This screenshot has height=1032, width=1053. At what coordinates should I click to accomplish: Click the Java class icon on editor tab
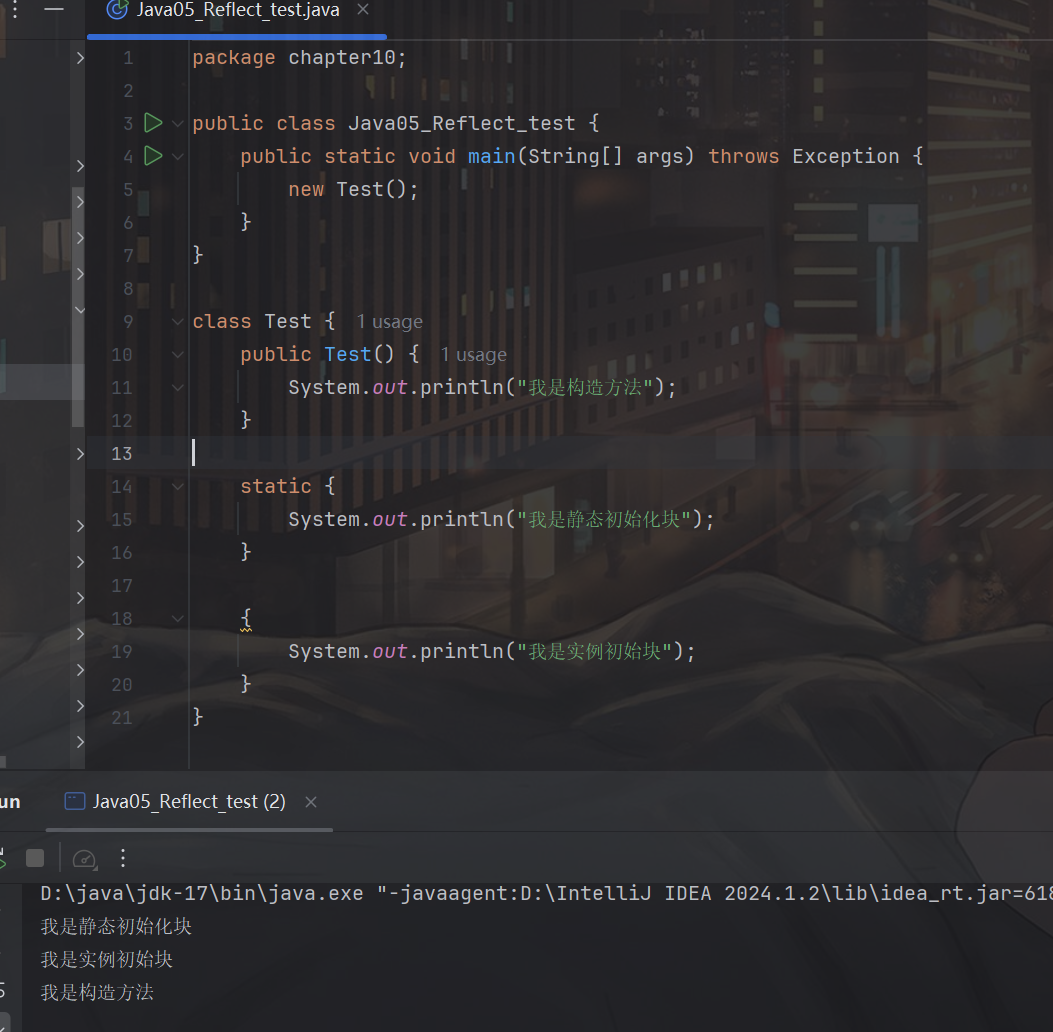(117, 10)
